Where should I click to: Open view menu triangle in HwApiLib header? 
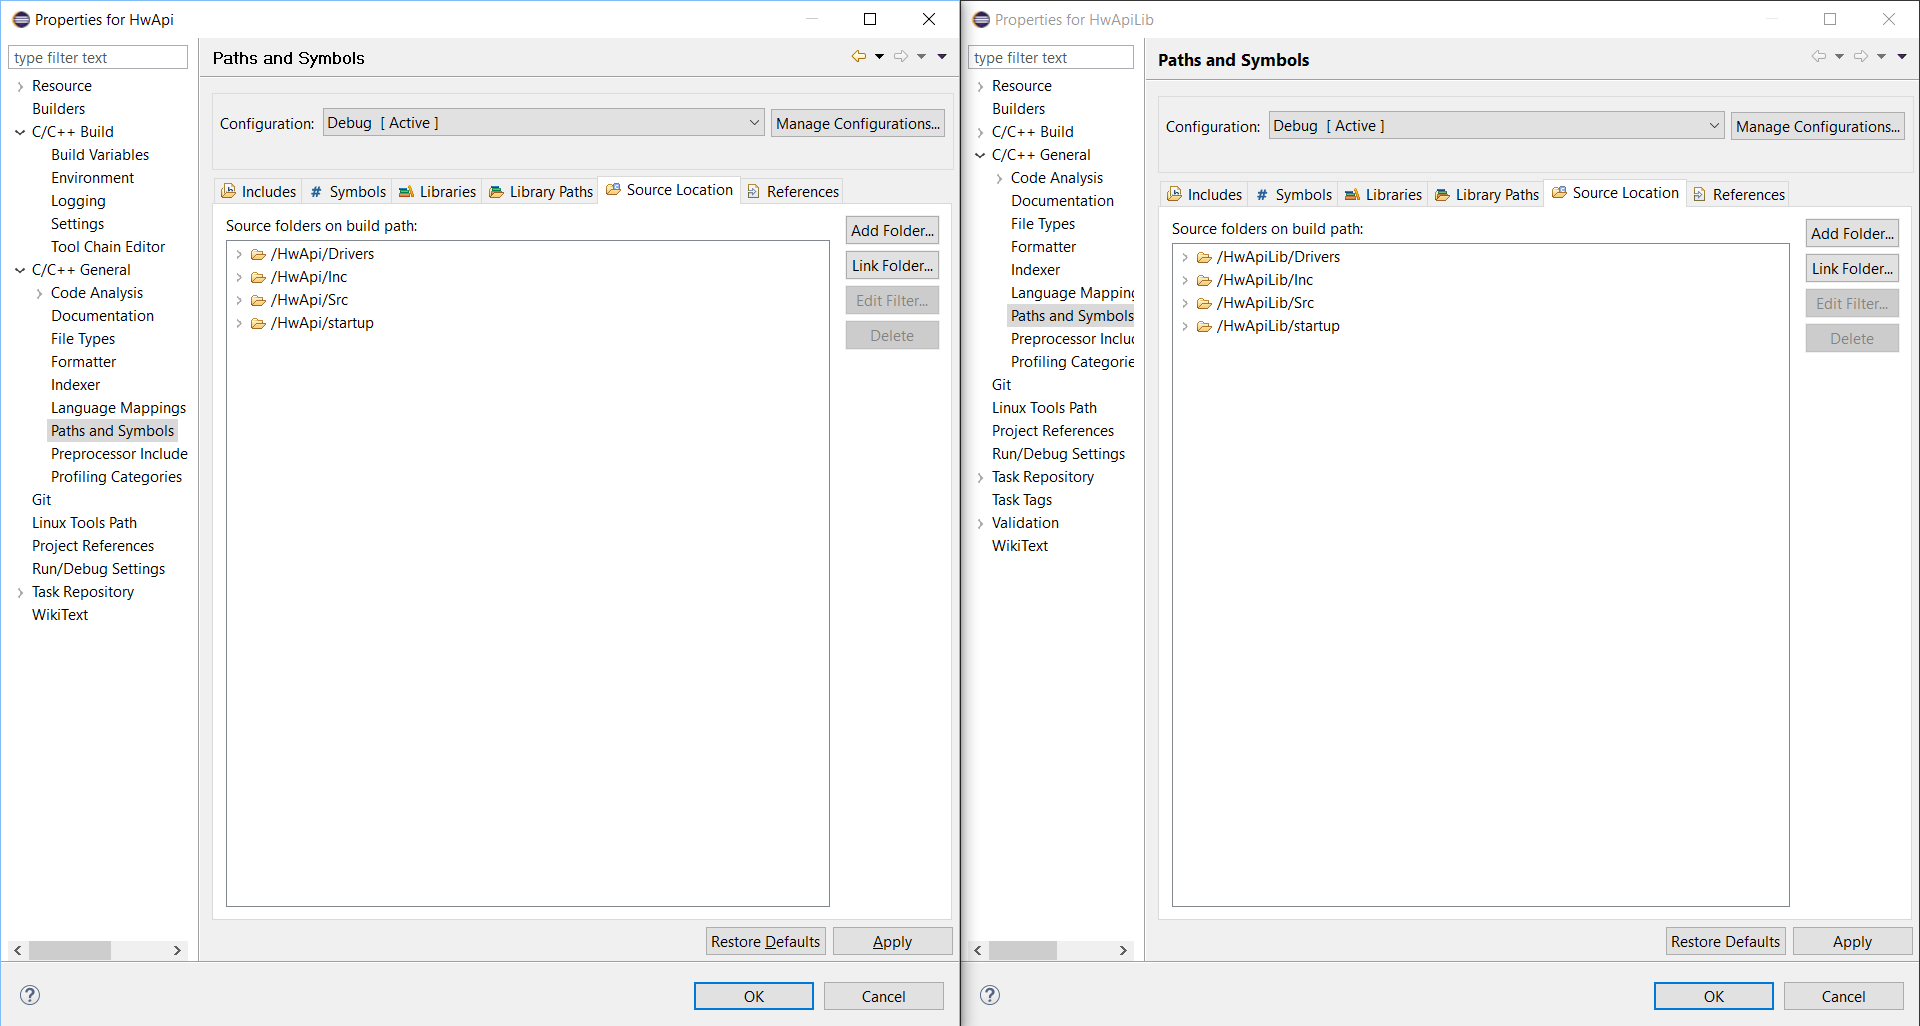1902,57
